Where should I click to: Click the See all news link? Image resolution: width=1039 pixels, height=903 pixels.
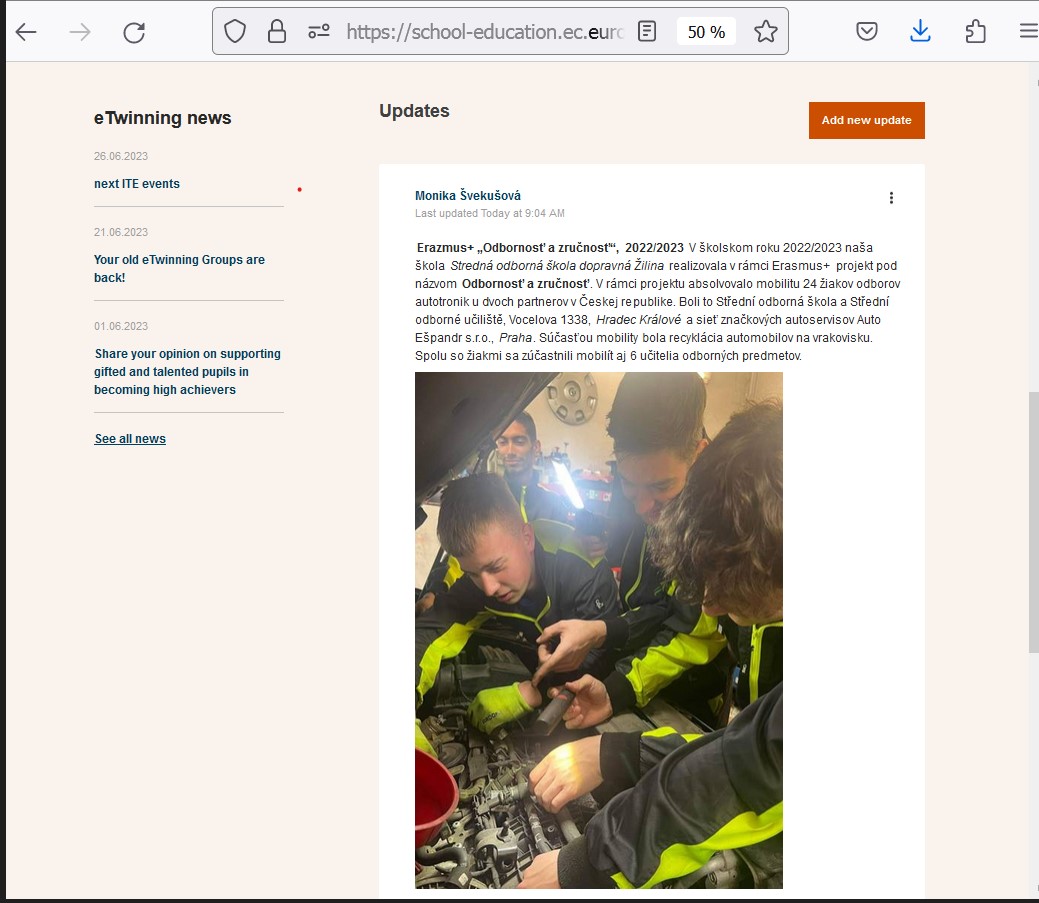pos(130,439)
